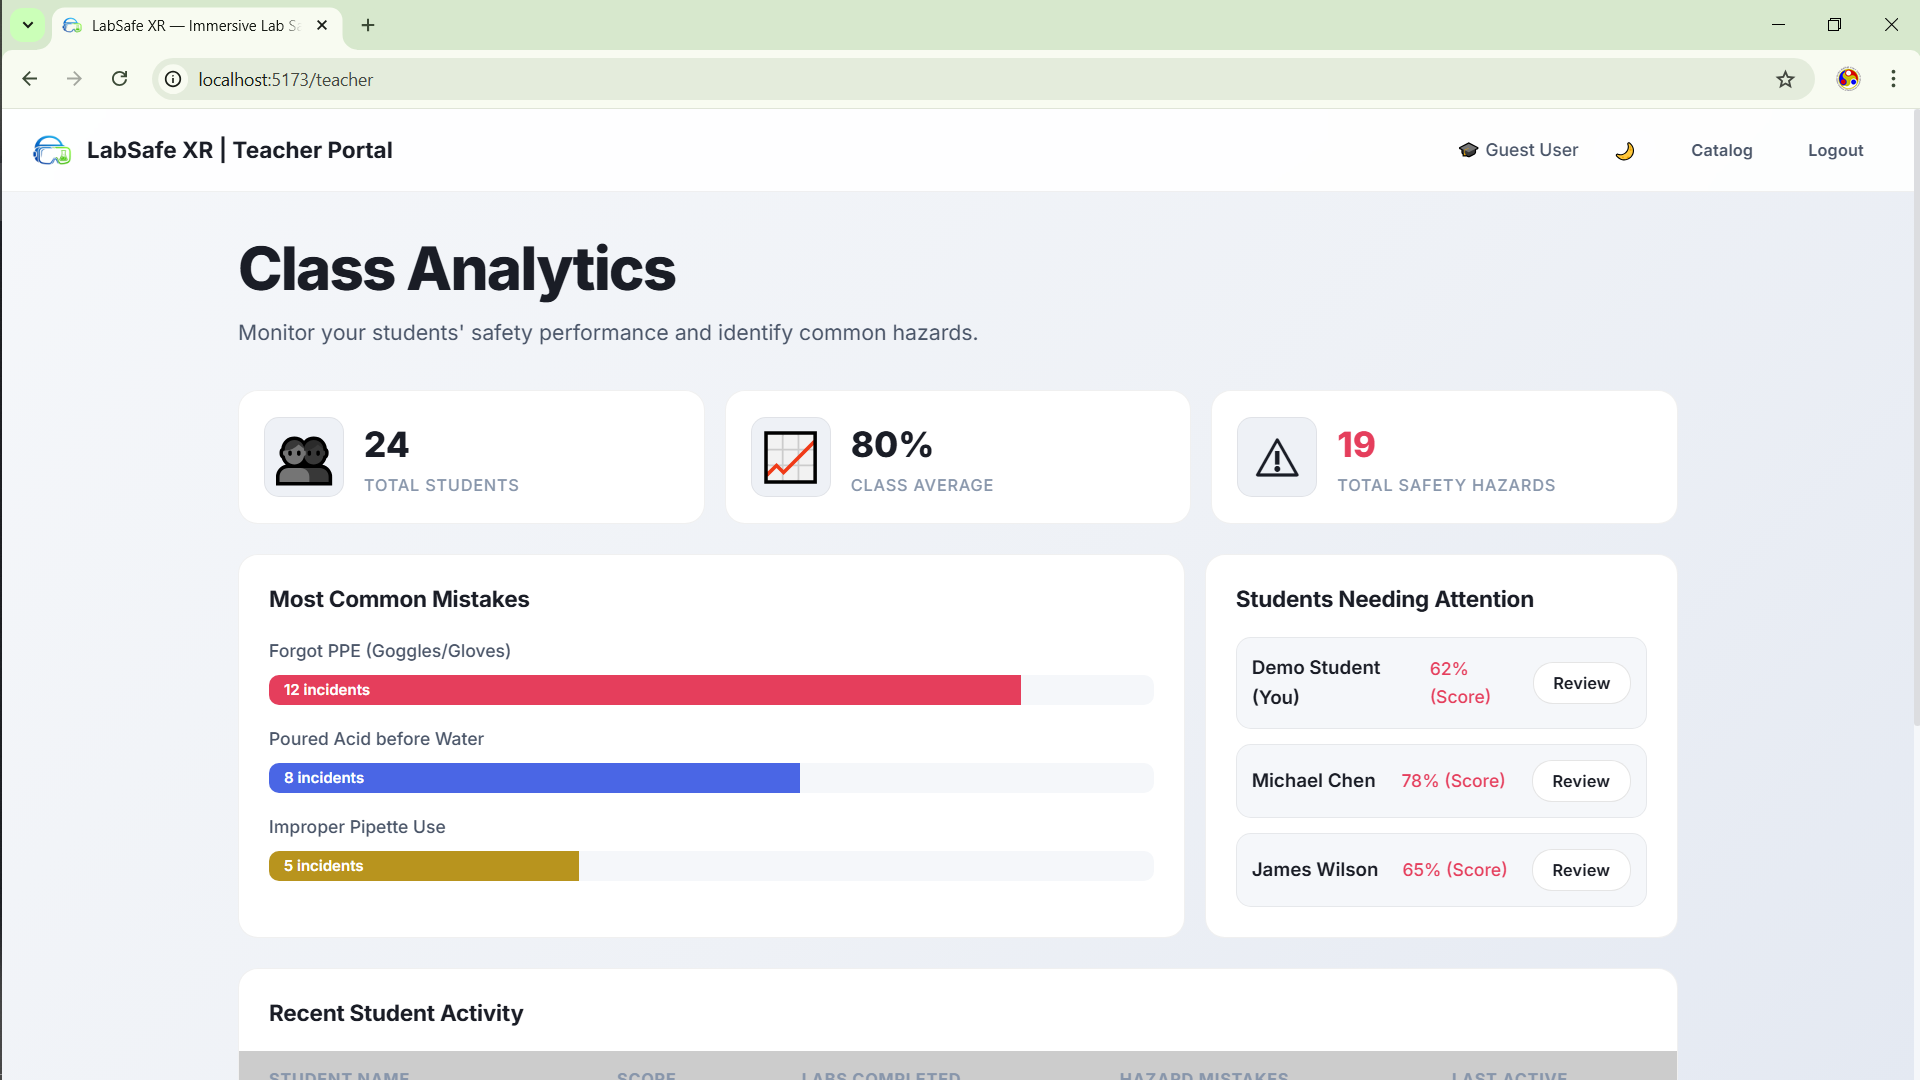The width and height of the screenshot is (1920, 1080).
Task: Open Chrome three-dot menu
Action: [1893, 79]
